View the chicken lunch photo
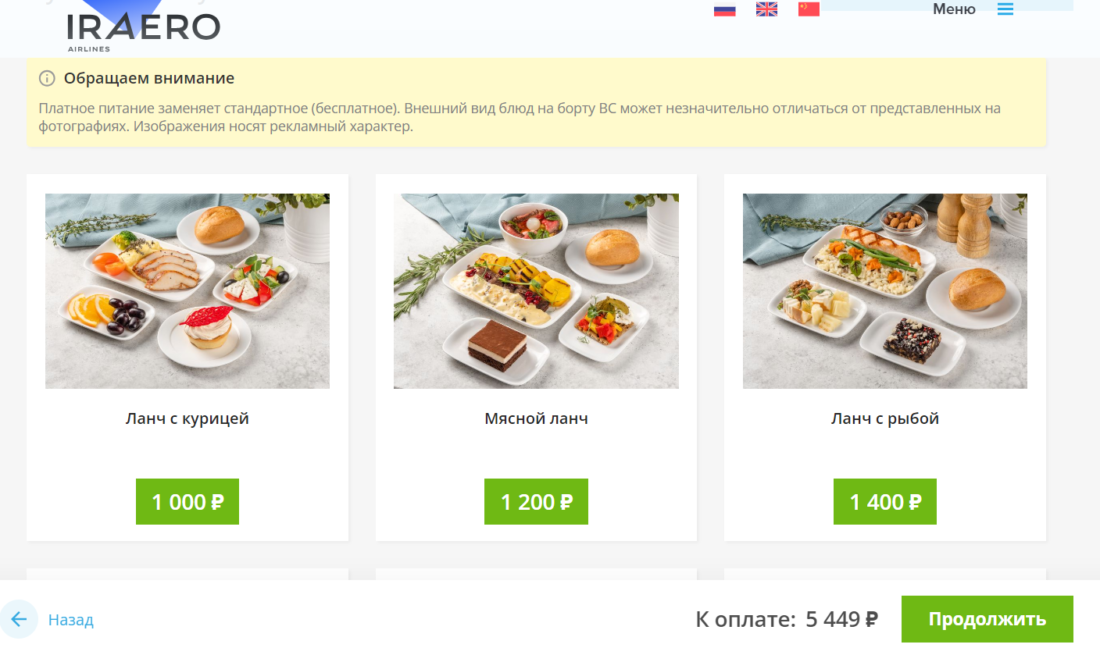This screenshot has height=655, width=1100. point(187,291)
